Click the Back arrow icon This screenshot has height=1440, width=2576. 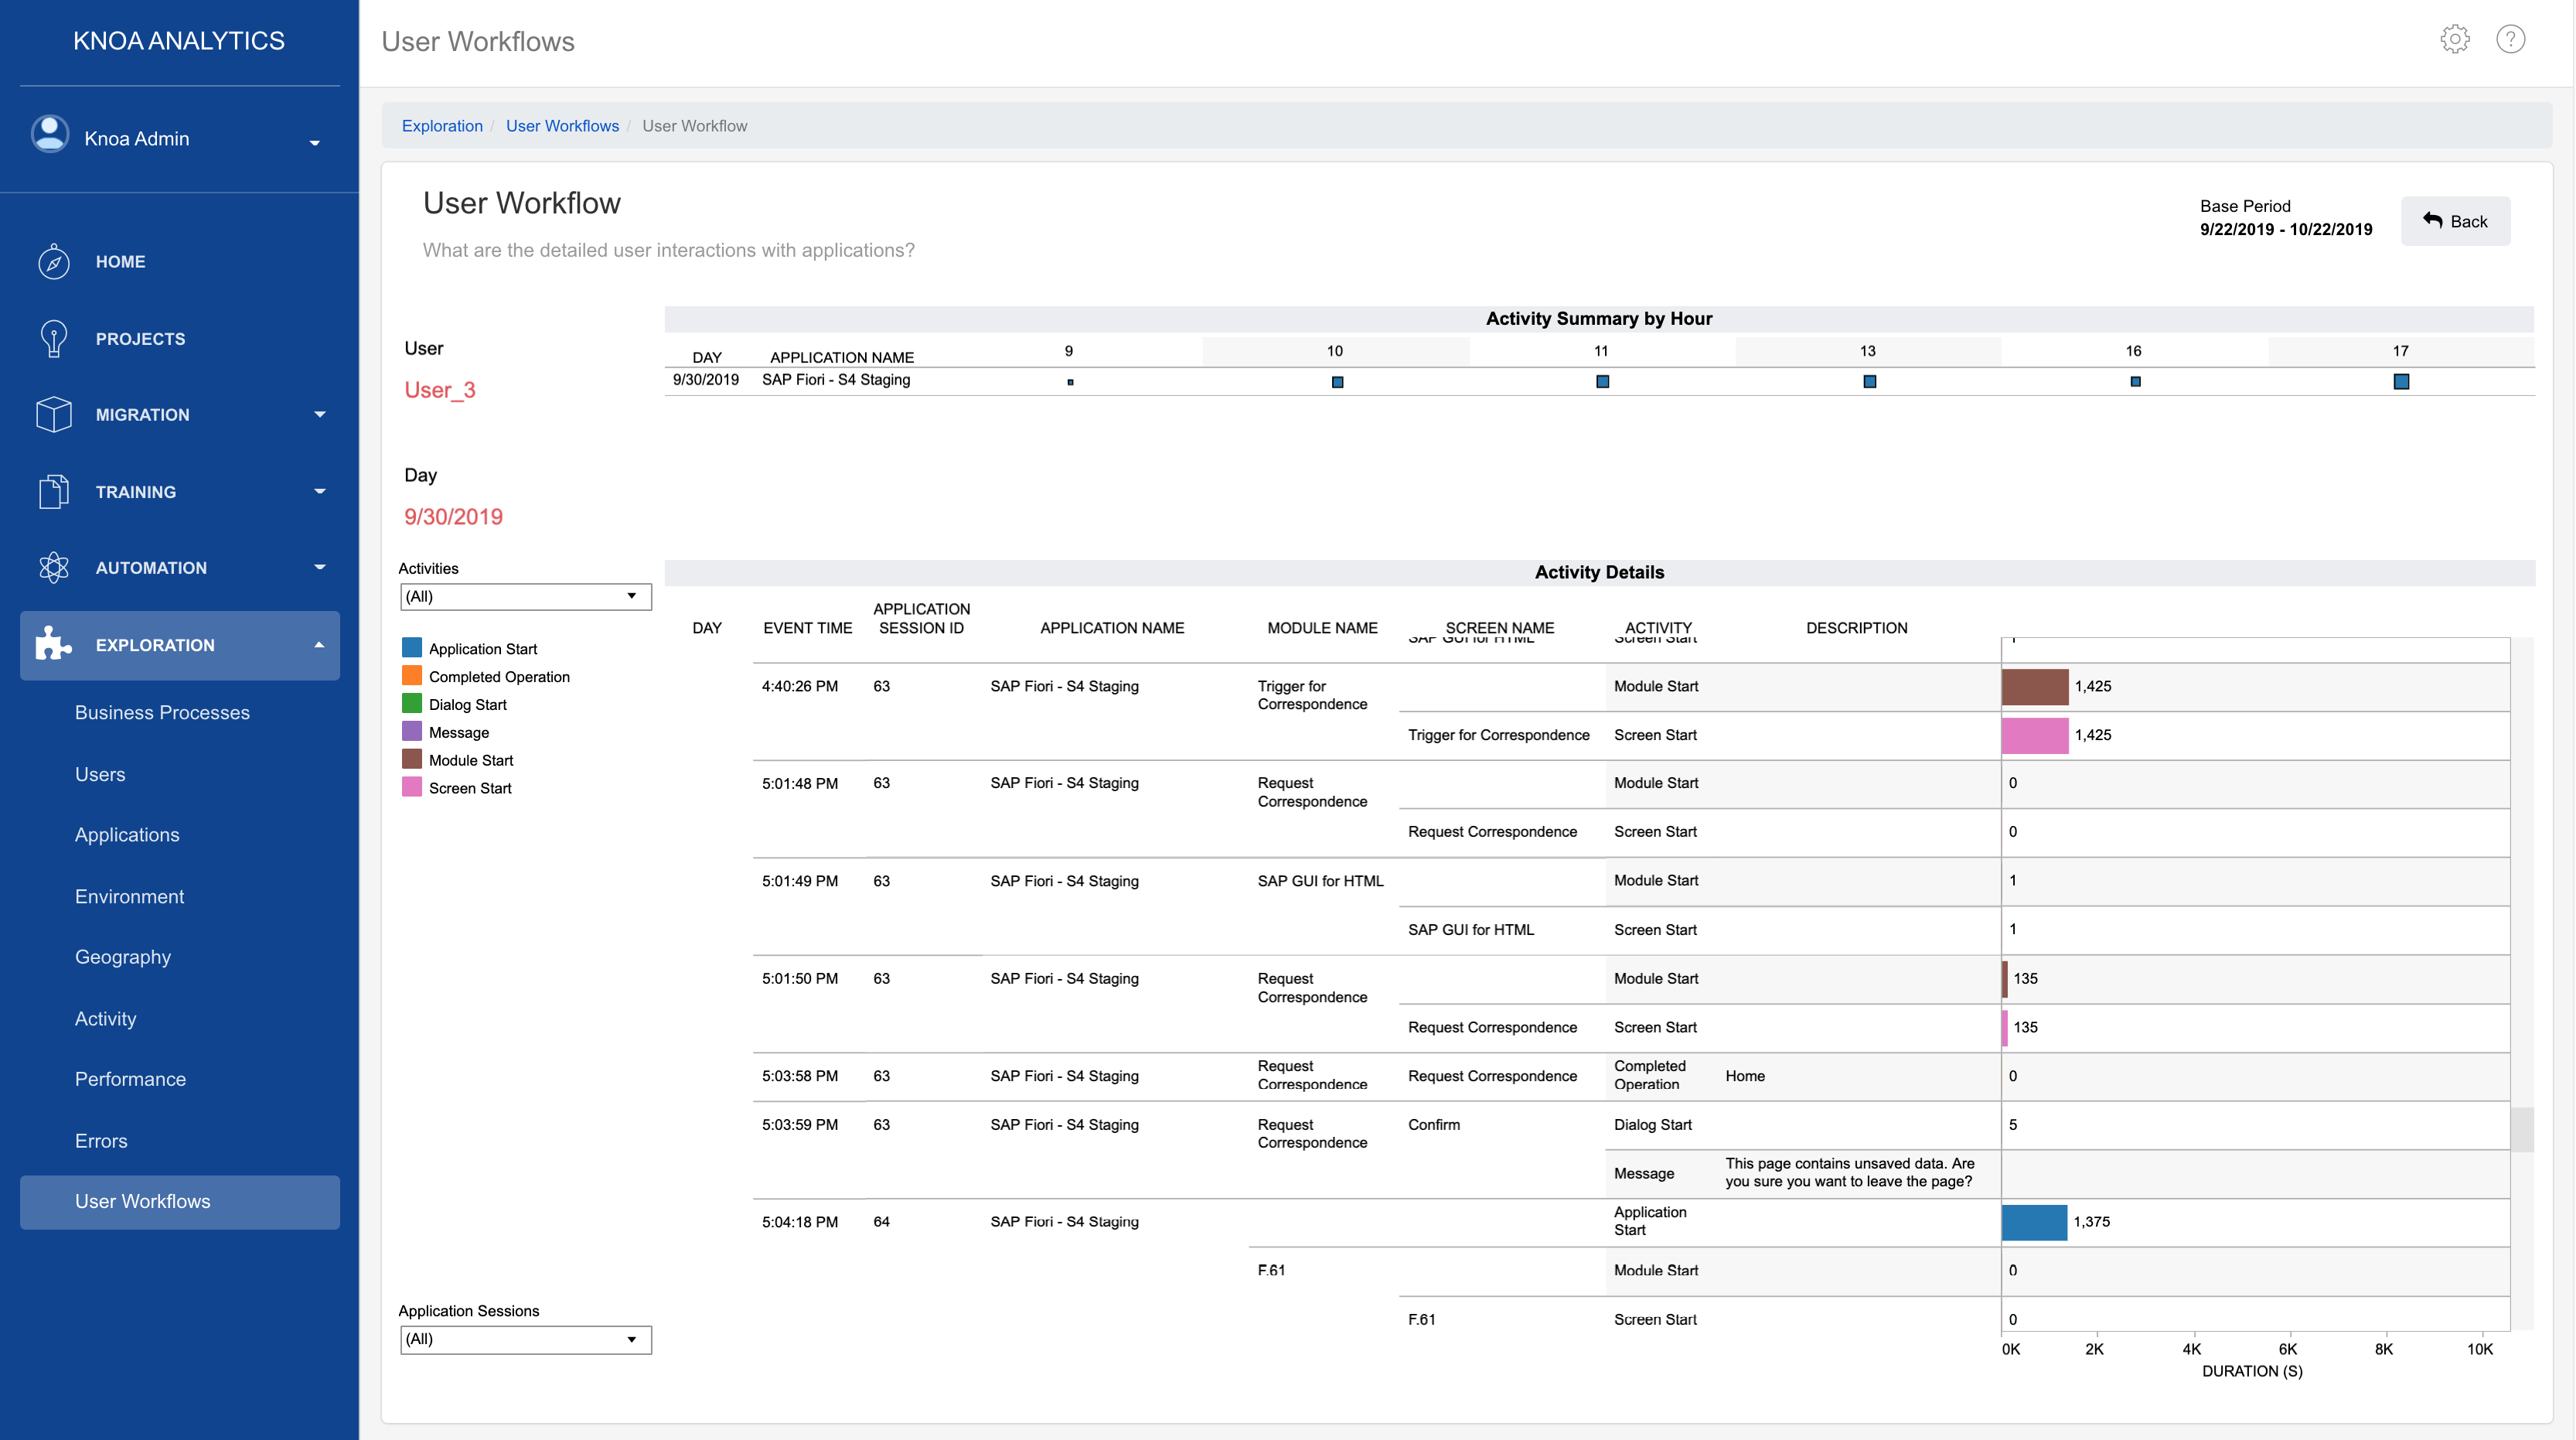(2432, 220)
